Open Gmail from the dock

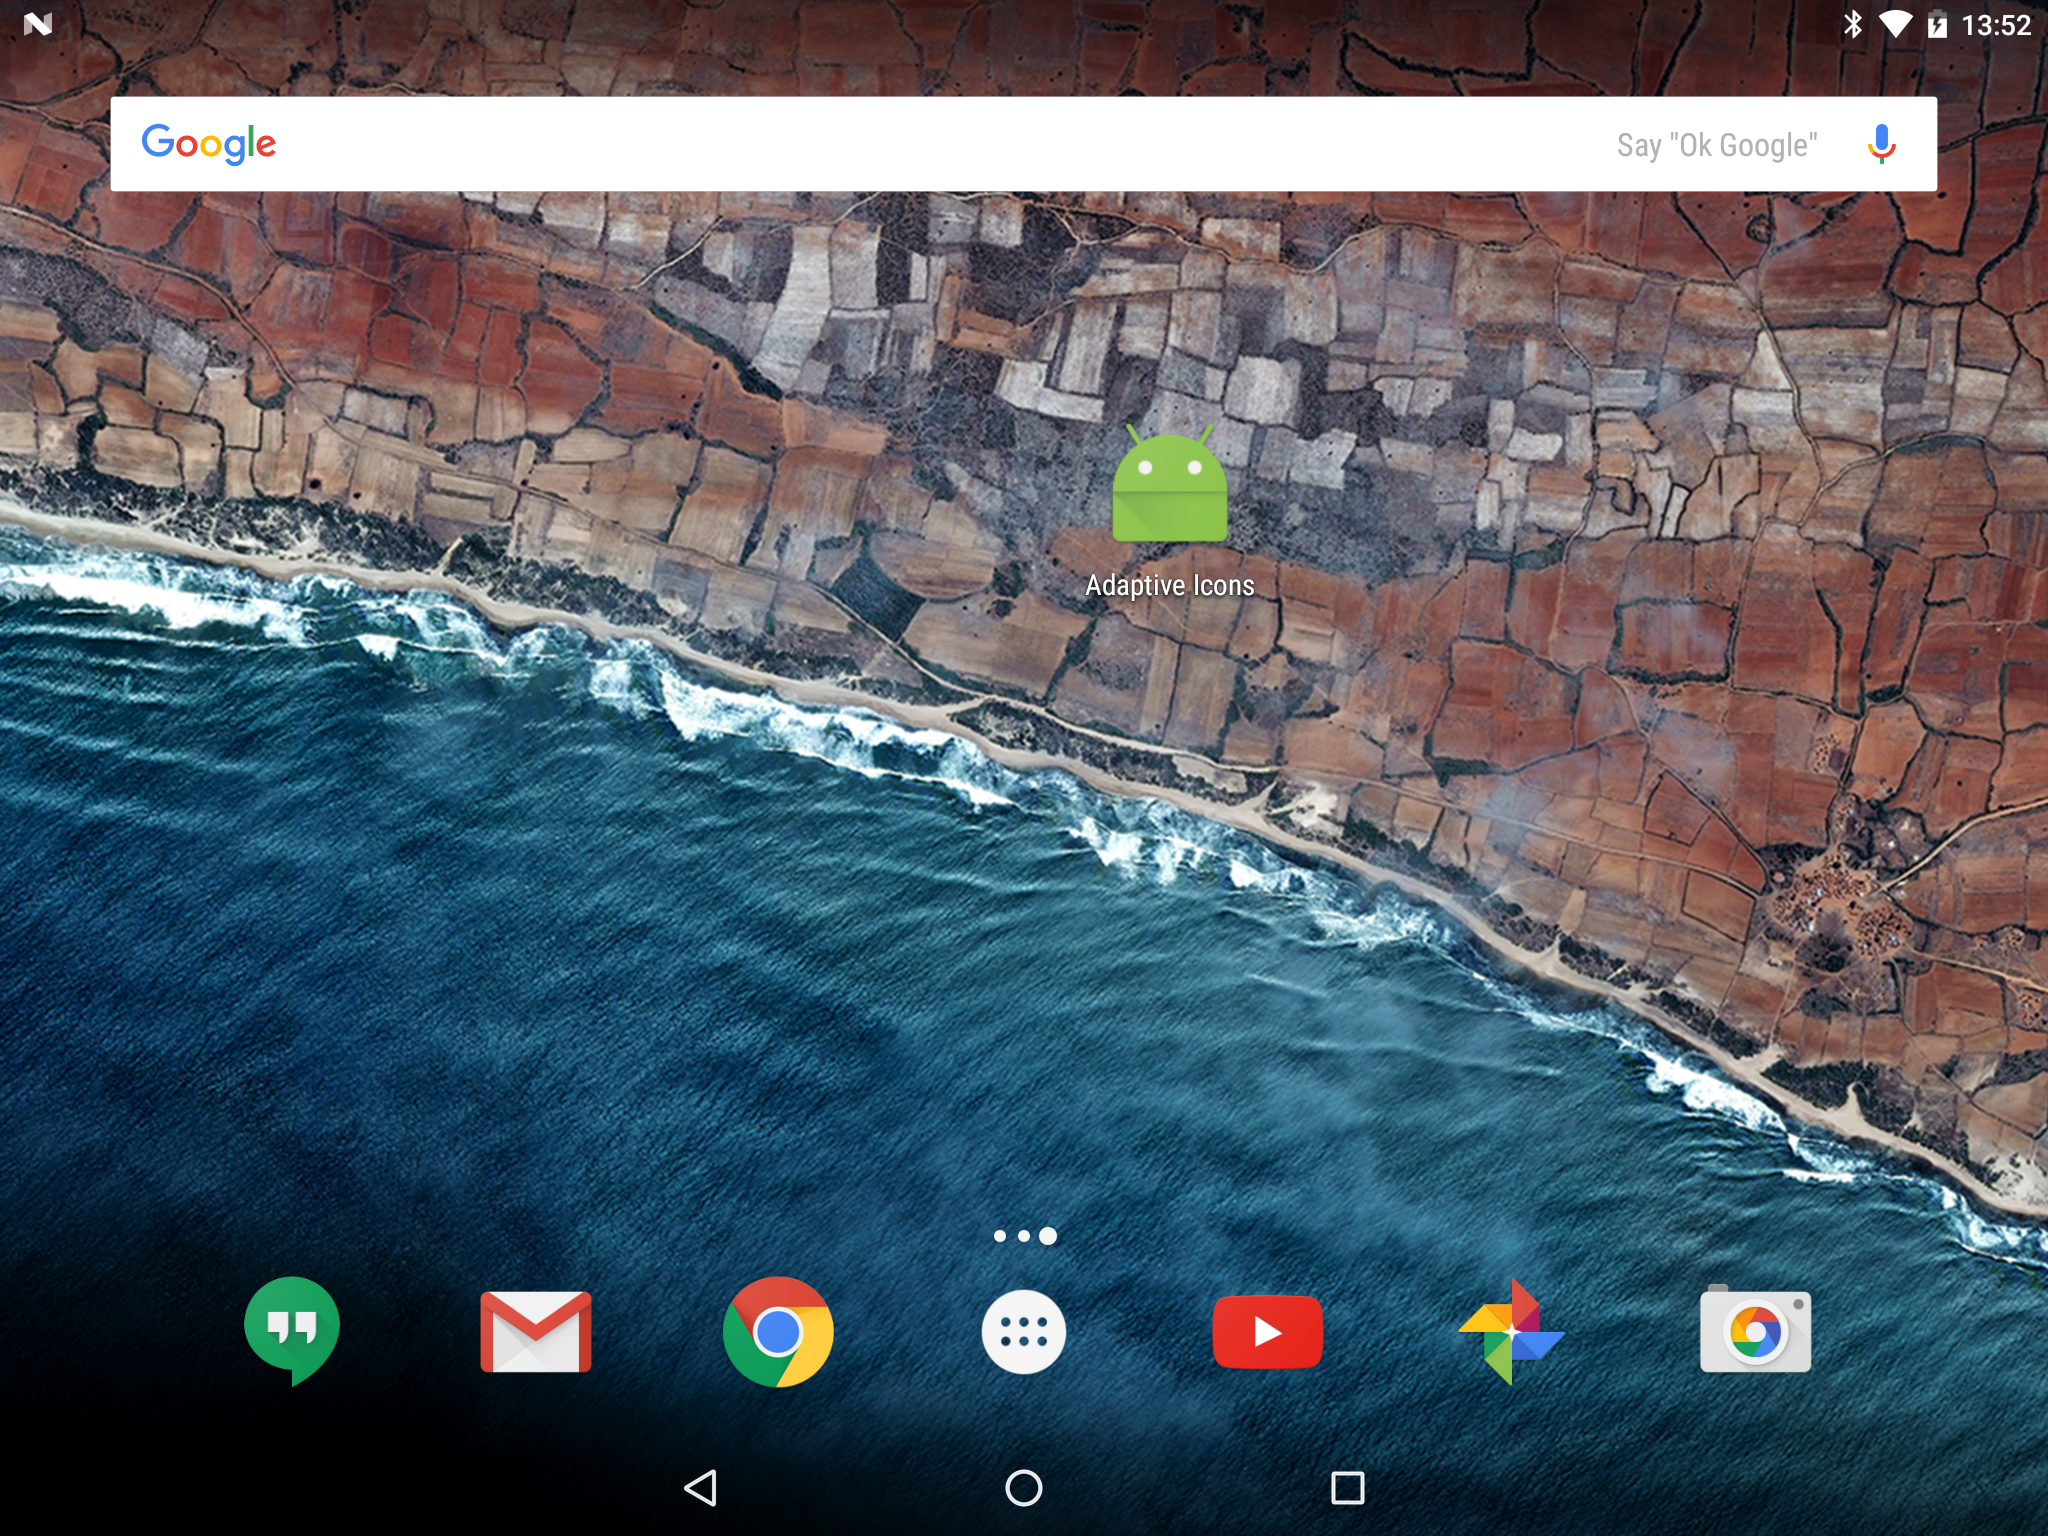click(x=536, y=1331)
